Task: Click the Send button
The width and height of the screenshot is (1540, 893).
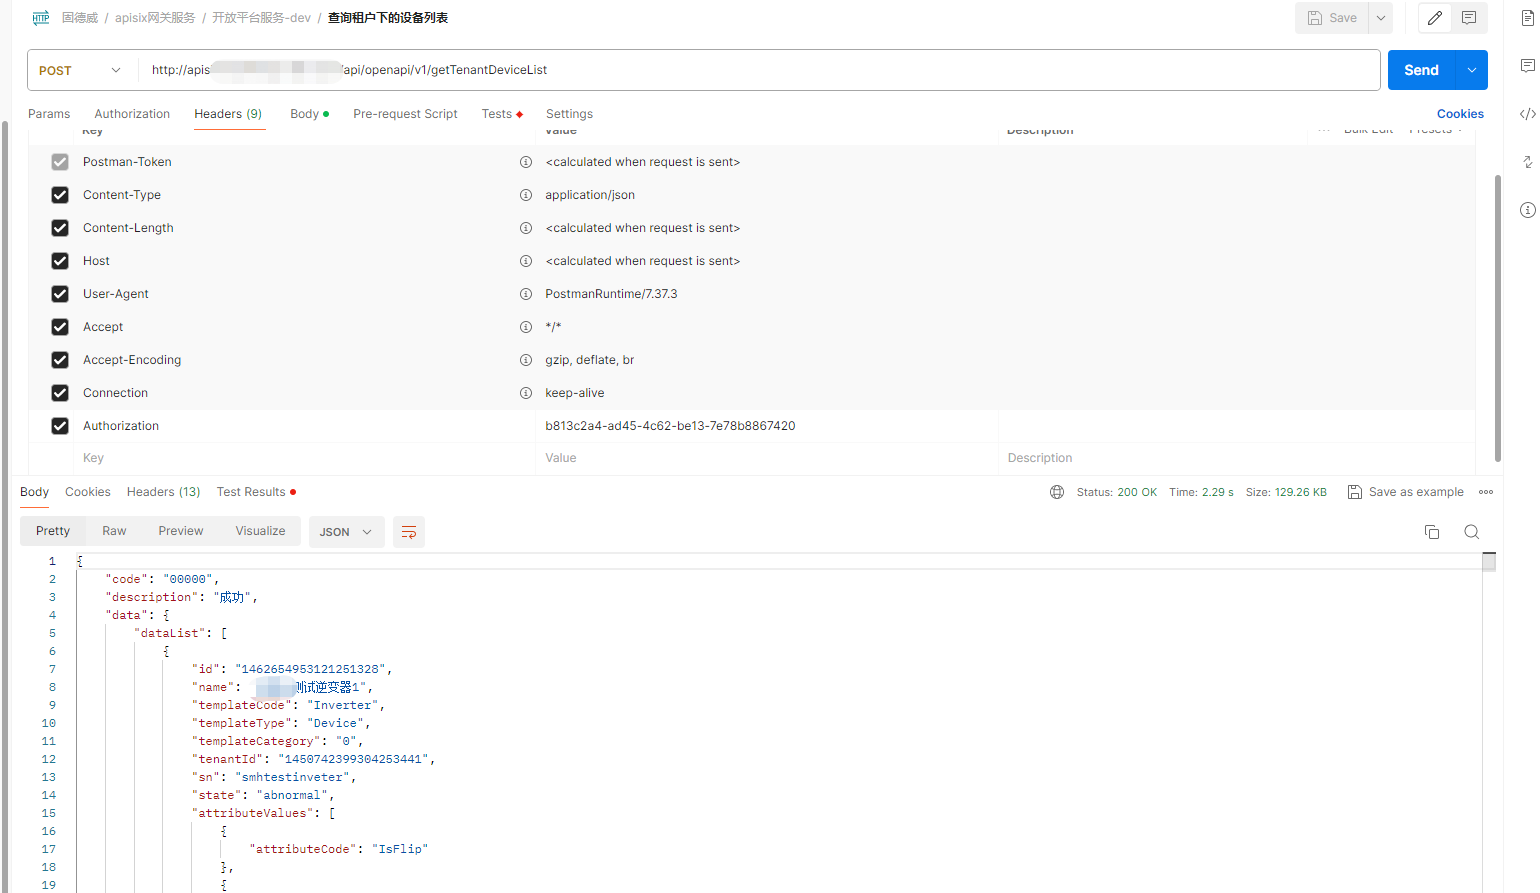Action: [x=1420, y=70]
